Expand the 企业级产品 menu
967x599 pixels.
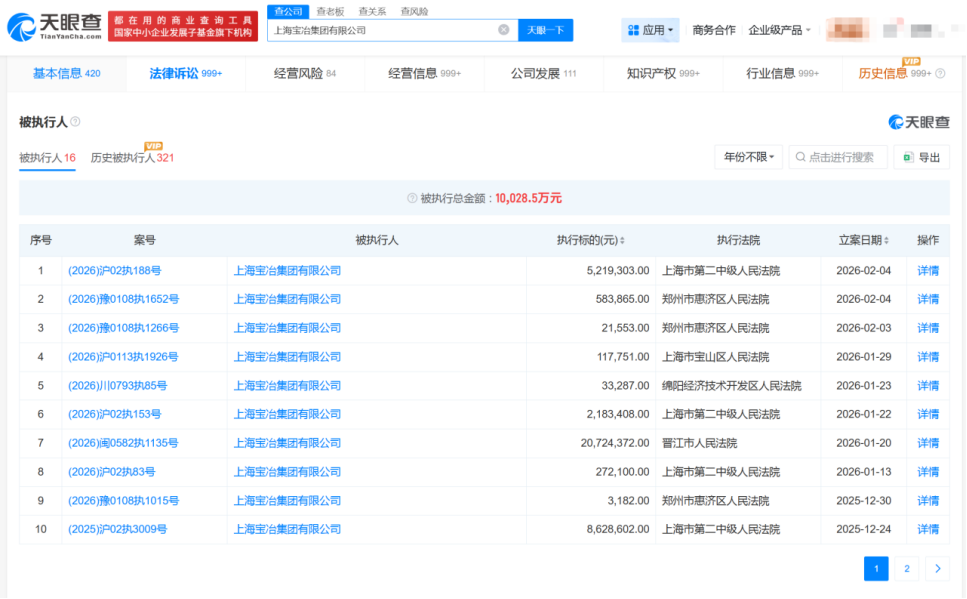point(780,30)
